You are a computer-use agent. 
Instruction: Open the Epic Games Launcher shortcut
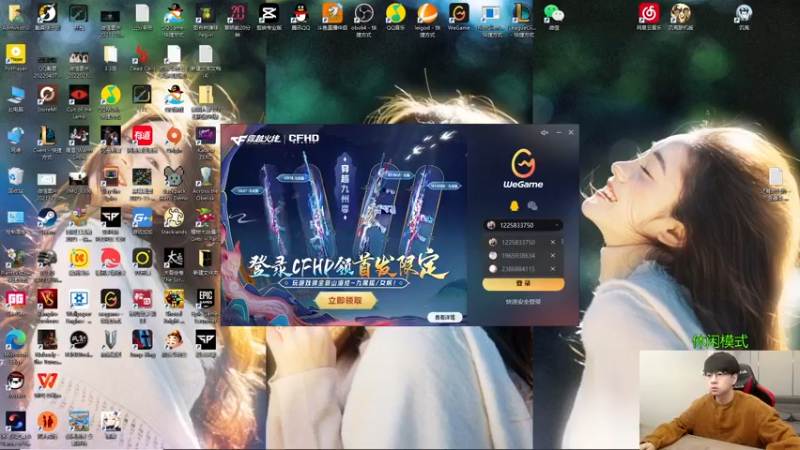point(206,306)
